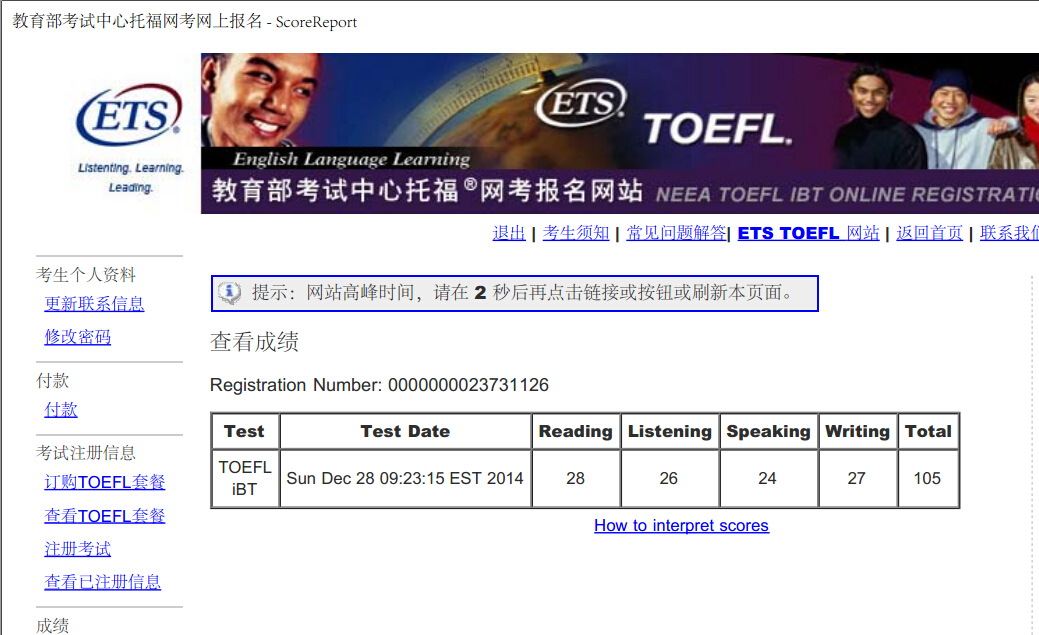This screenshot has height=635, width=1039.
Task: Click the 退出 logout link
Action: 509,233
